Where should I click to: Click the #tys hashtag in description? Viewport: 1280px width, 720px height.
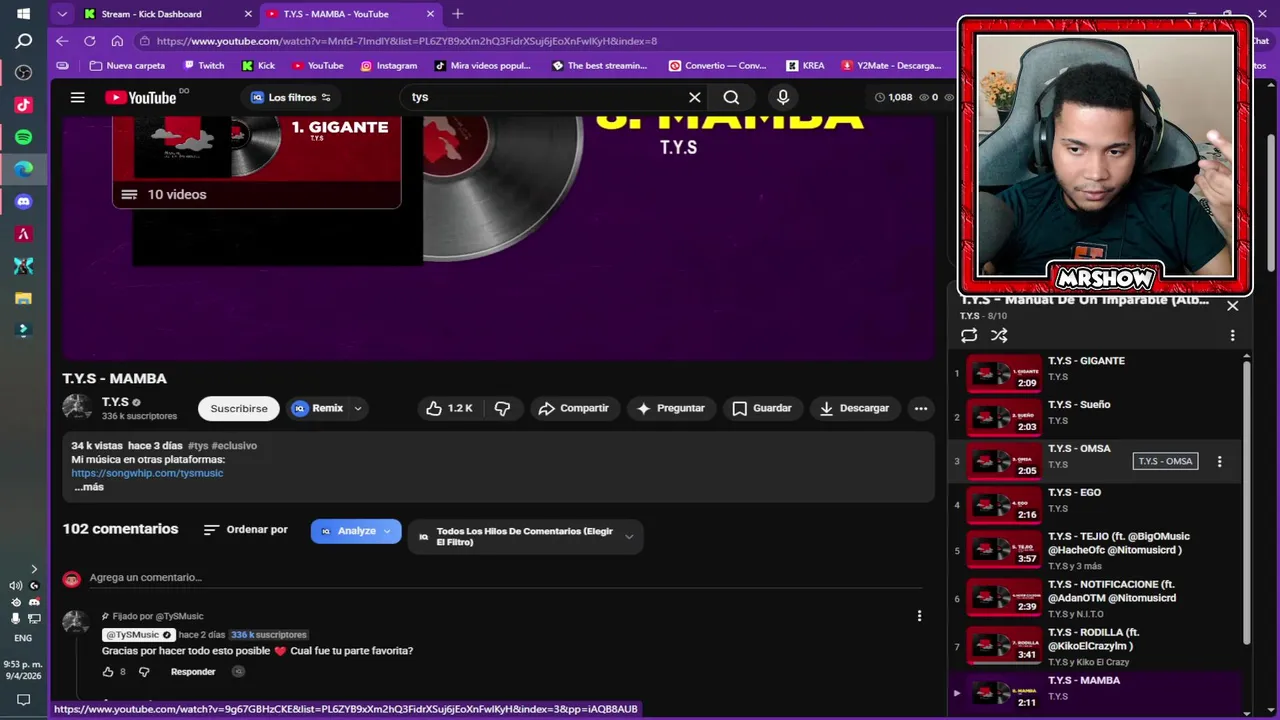tap(198, 445)
